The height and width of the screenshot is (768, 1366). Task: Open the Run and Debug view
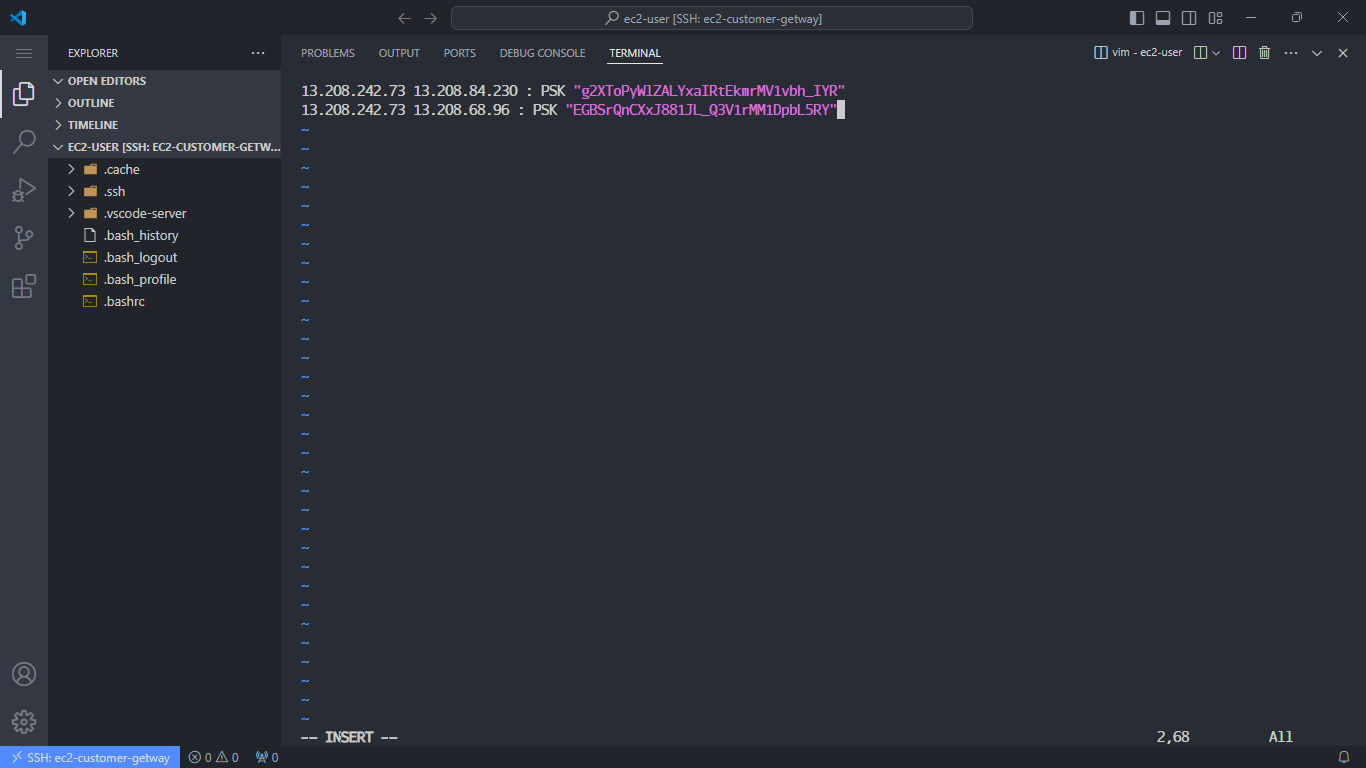click(x=24, y=190)
